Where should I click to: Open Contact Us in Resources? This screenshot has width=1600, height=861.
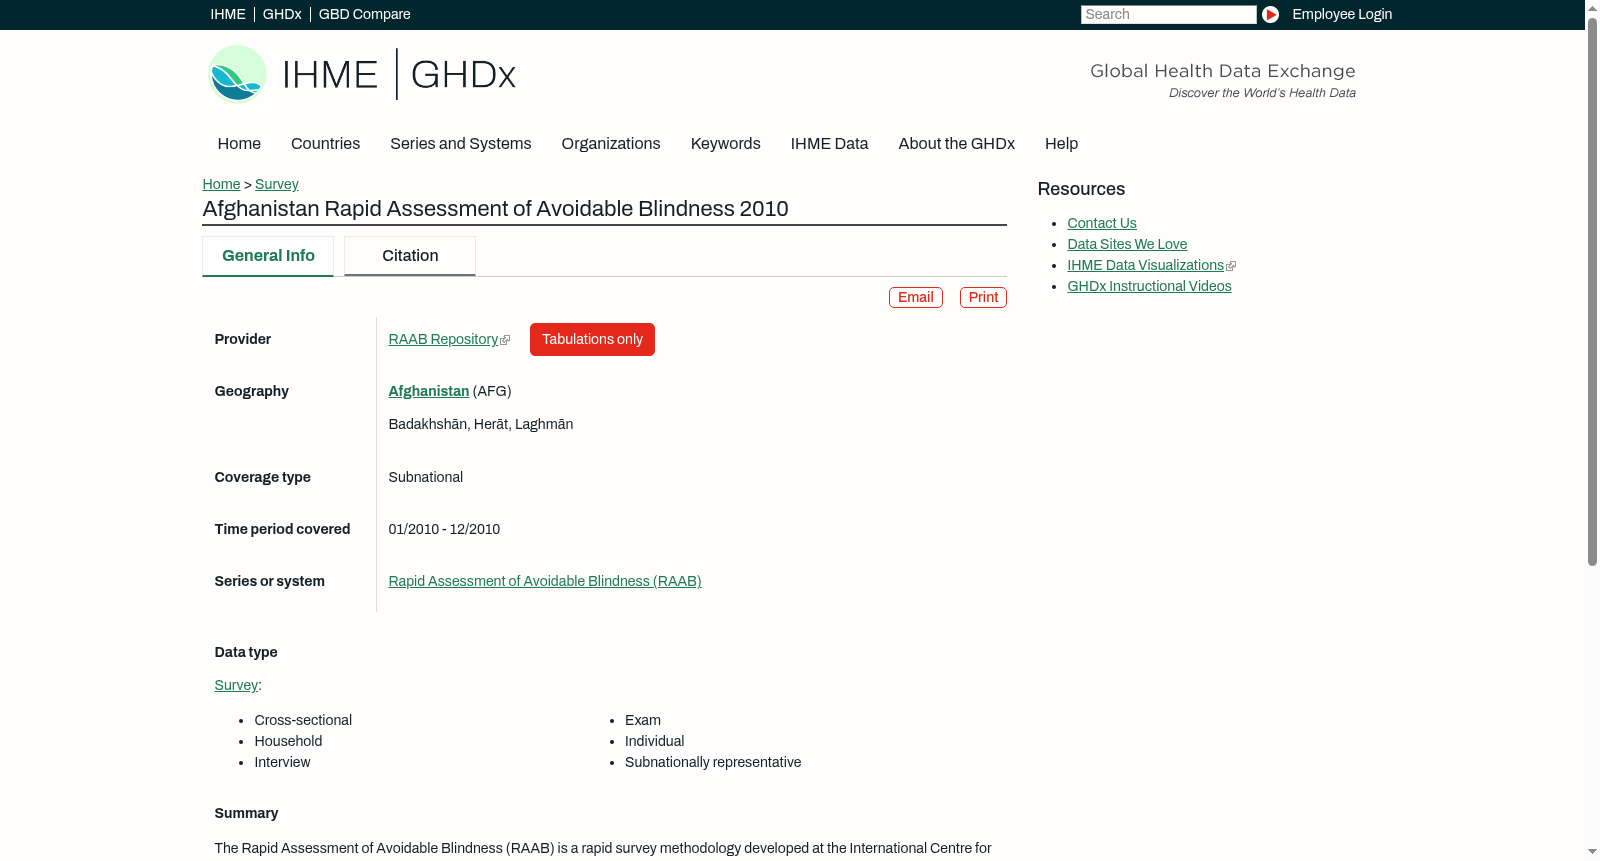pyautogui.click(x=1102, y=224)
